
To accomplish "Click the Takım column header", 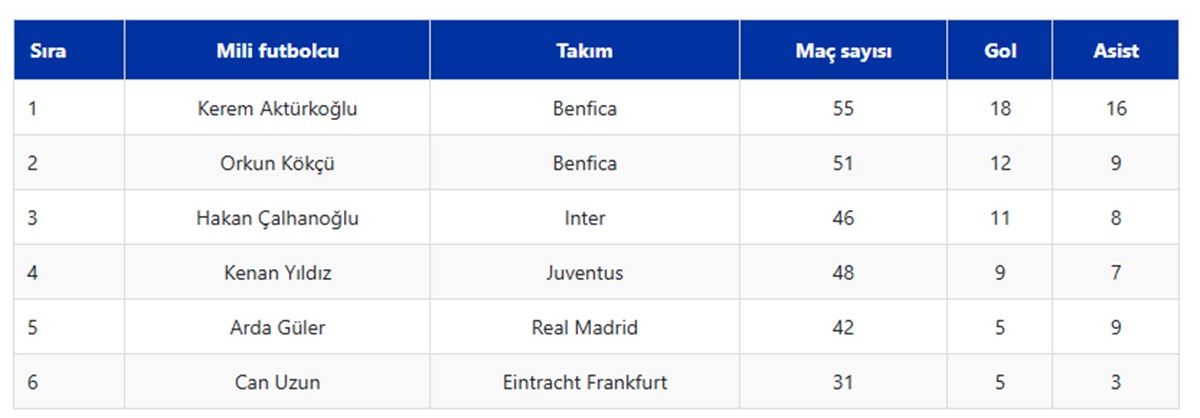I will [585, 51].
